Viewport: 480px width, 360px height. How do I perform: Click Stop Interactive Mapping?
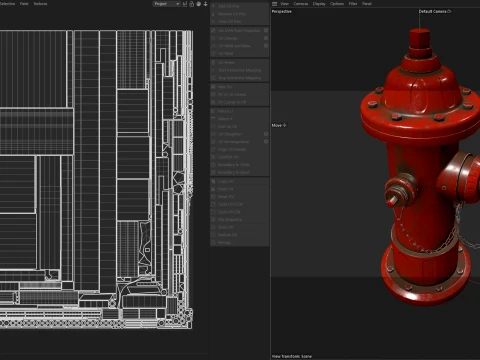coord(239,78)
